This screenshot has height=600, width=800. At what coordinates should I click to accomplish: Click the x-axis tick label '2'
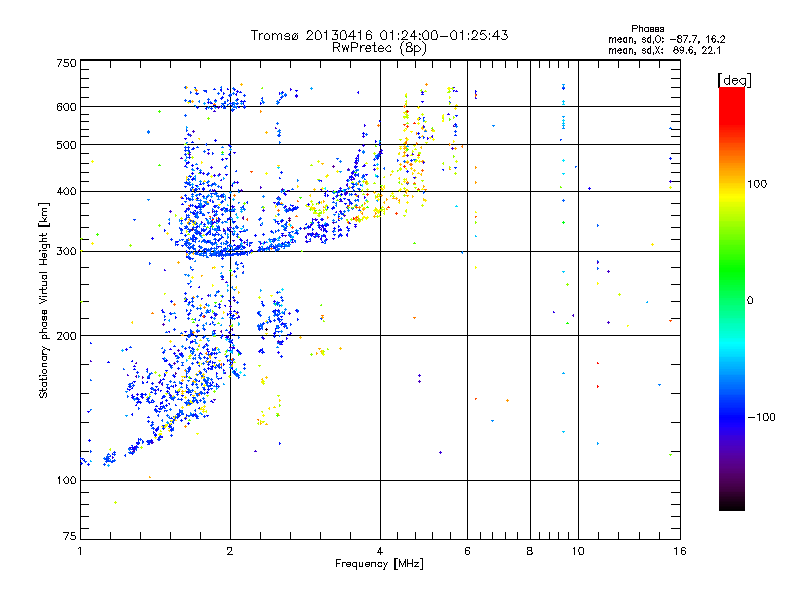pyautogui.click(x=230, y=551)
